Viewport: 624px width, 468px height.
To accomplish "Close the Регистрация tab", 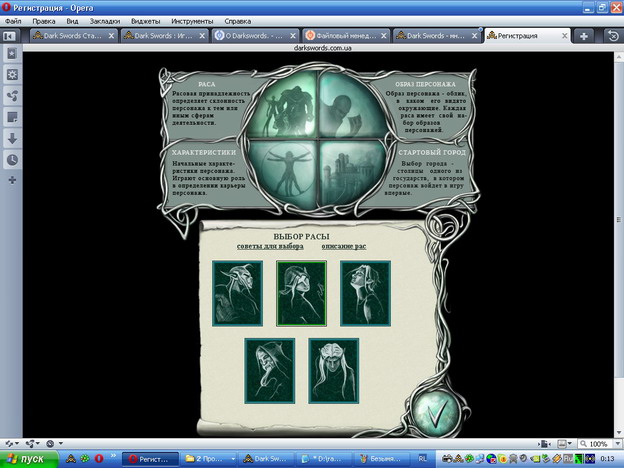I will 564,36.
